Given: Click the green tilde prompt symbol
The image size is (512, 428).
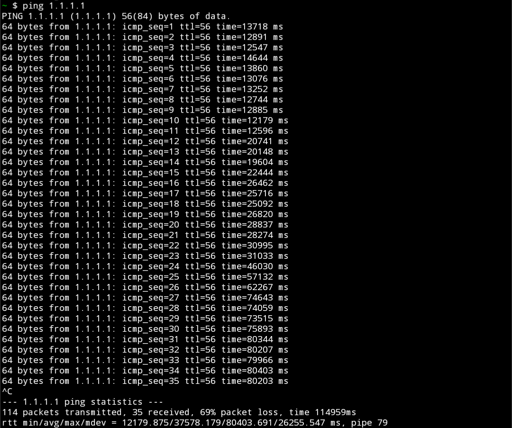Looking at the screenshot, I should [x=4, y=6].
